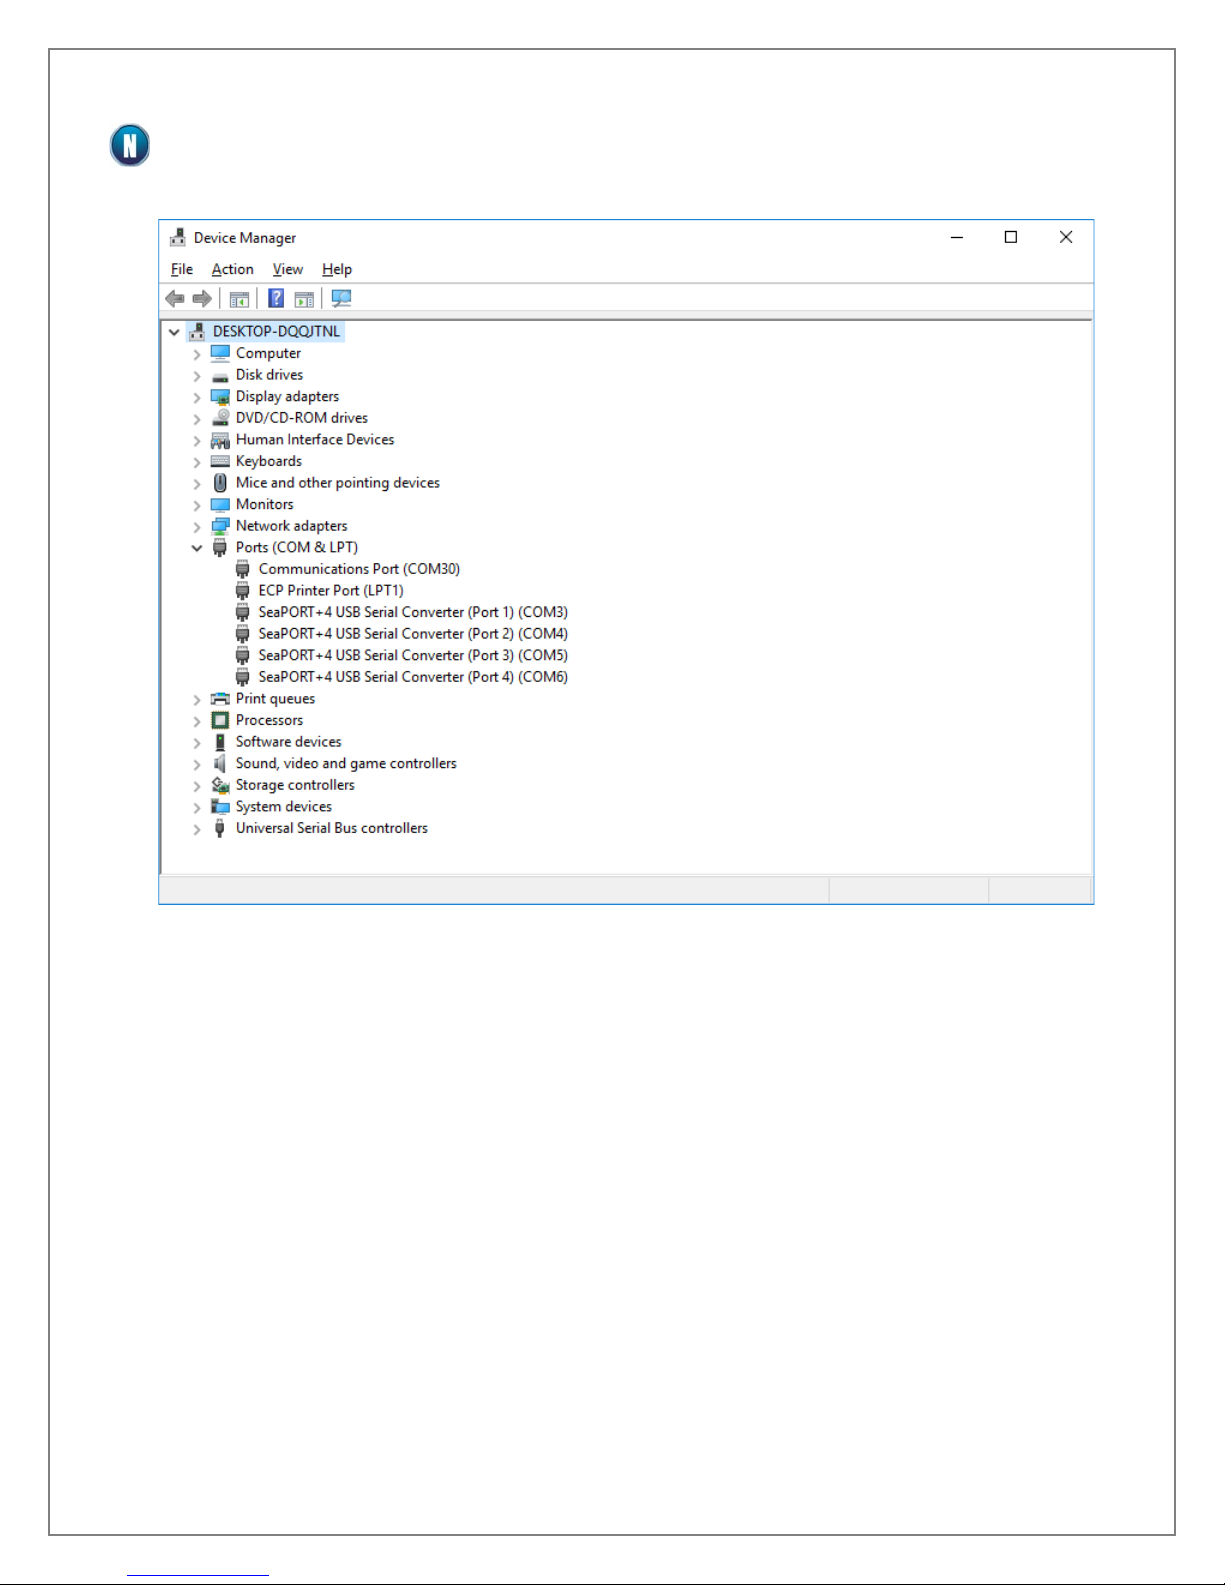Expand the Keyboards chevron
This screenshot has height=1585, width=1225.
coord(197,462)
